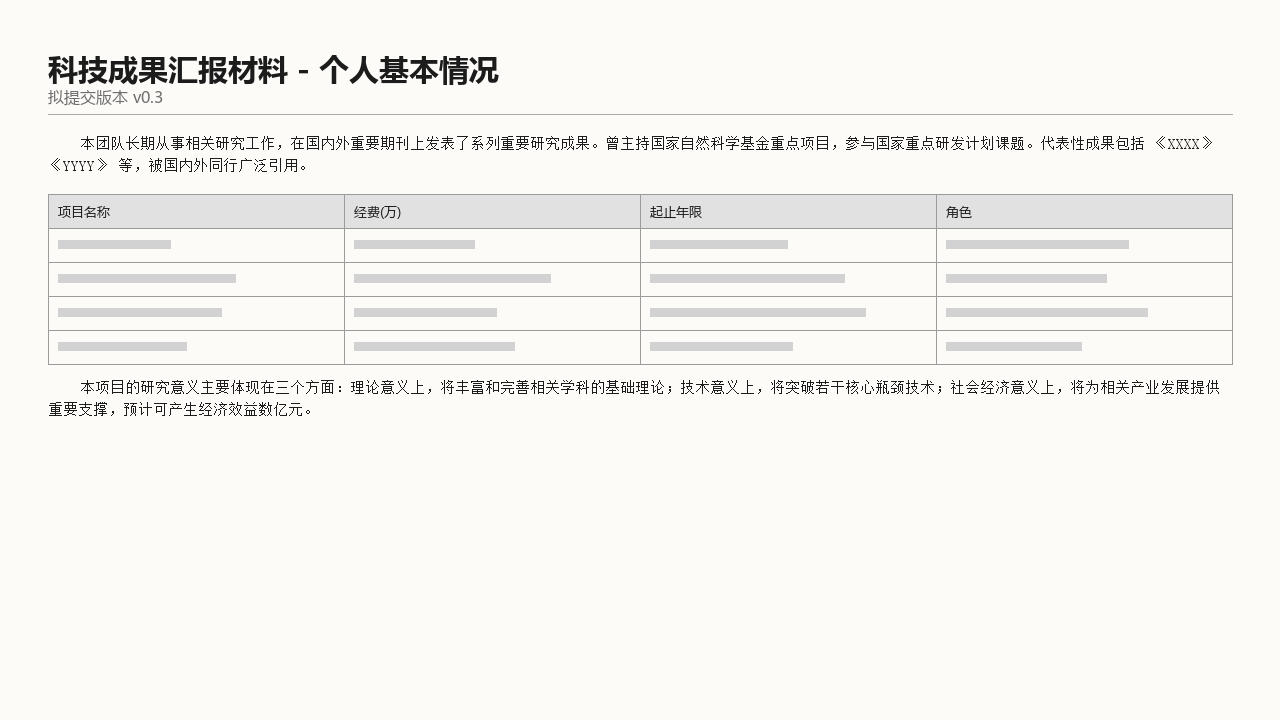
Task: Click the 《YYYY》 placeholder title
Action: tap(79, 166)
